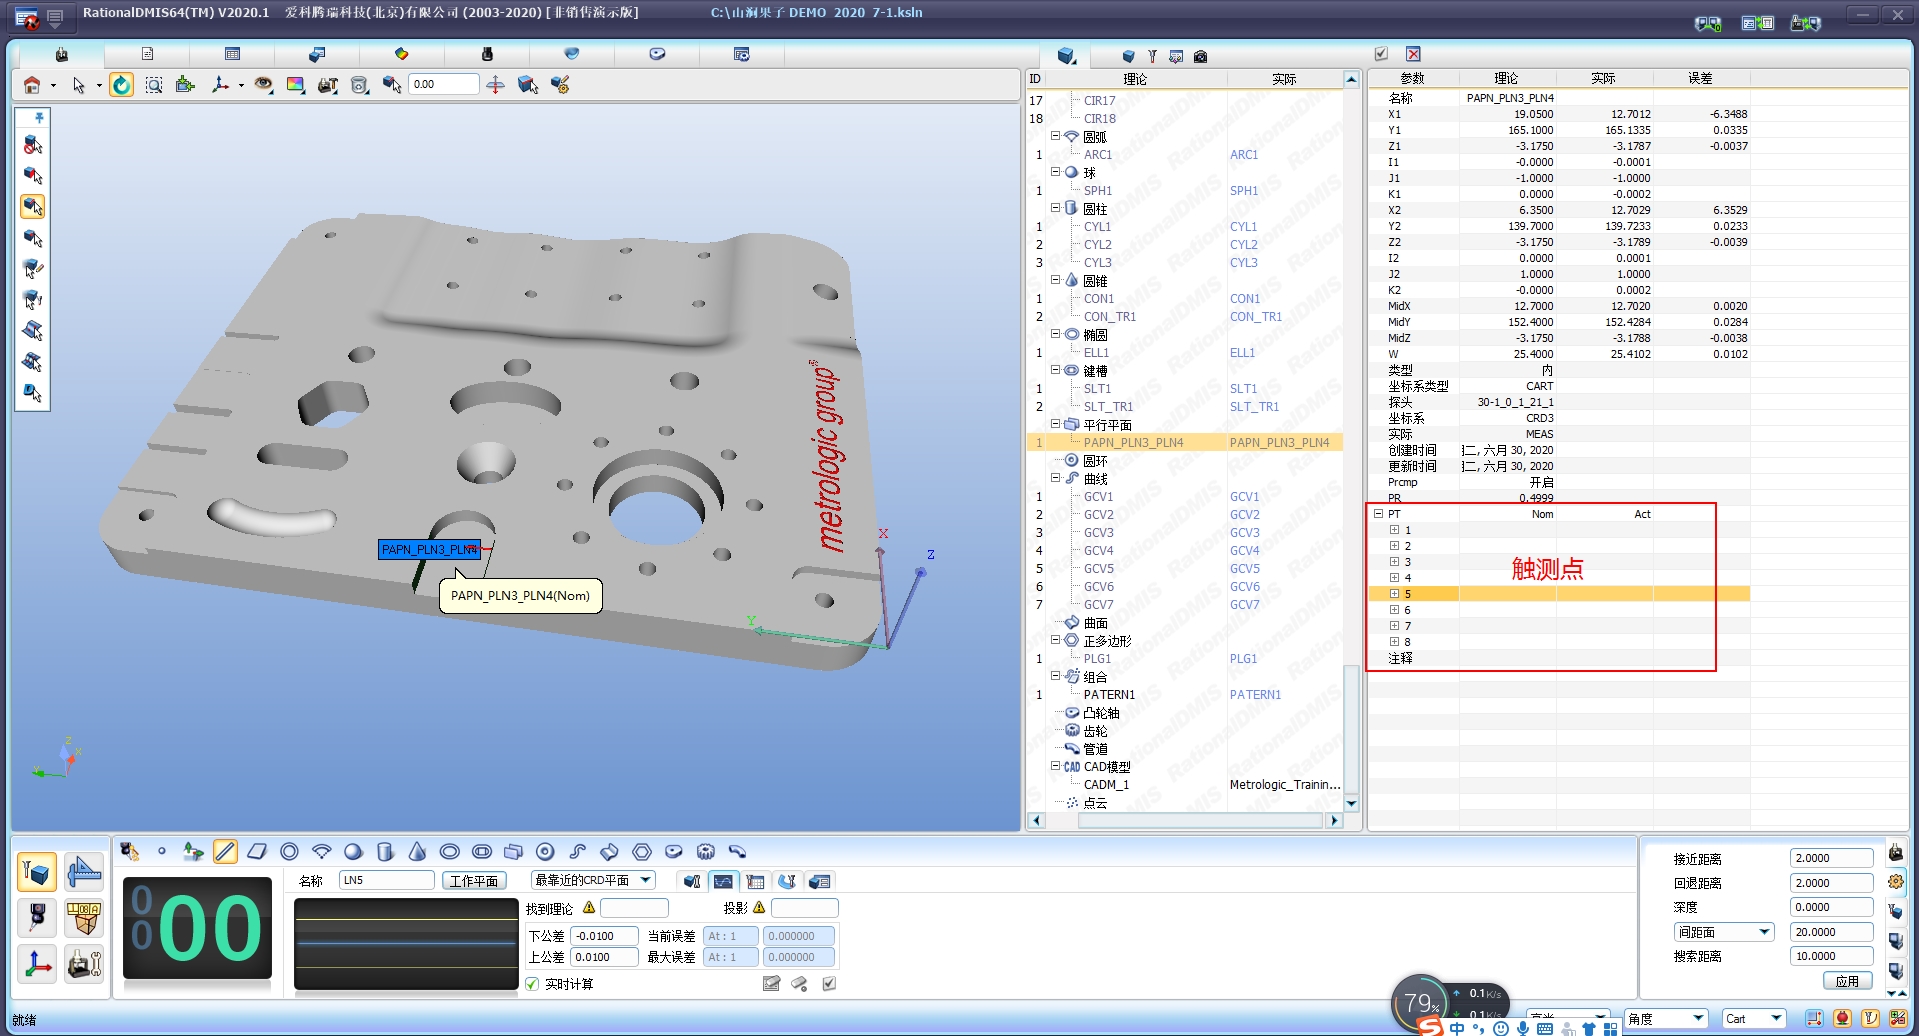This screenshot has height=1036, width=1919.
Task: Toggle the highlighted selection mode in left strip
Action: [x=33, y=206]
